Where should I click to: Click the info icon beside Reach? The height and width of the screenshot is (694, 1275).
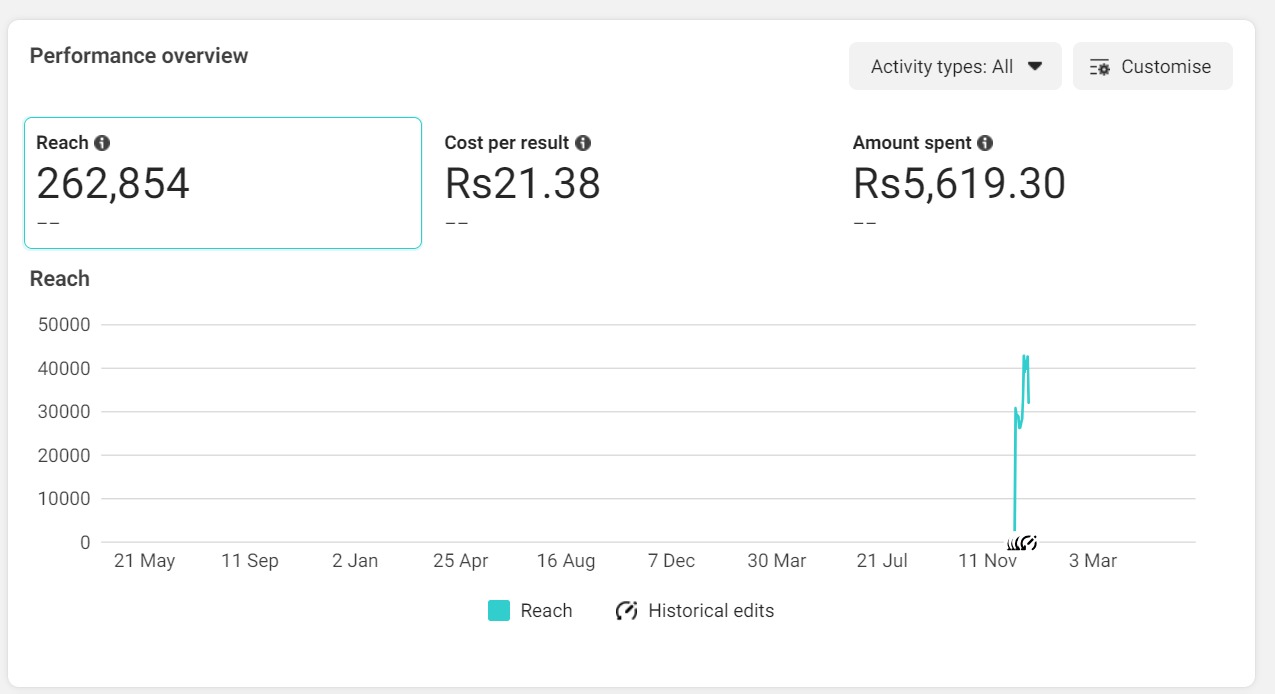[102, 143]
